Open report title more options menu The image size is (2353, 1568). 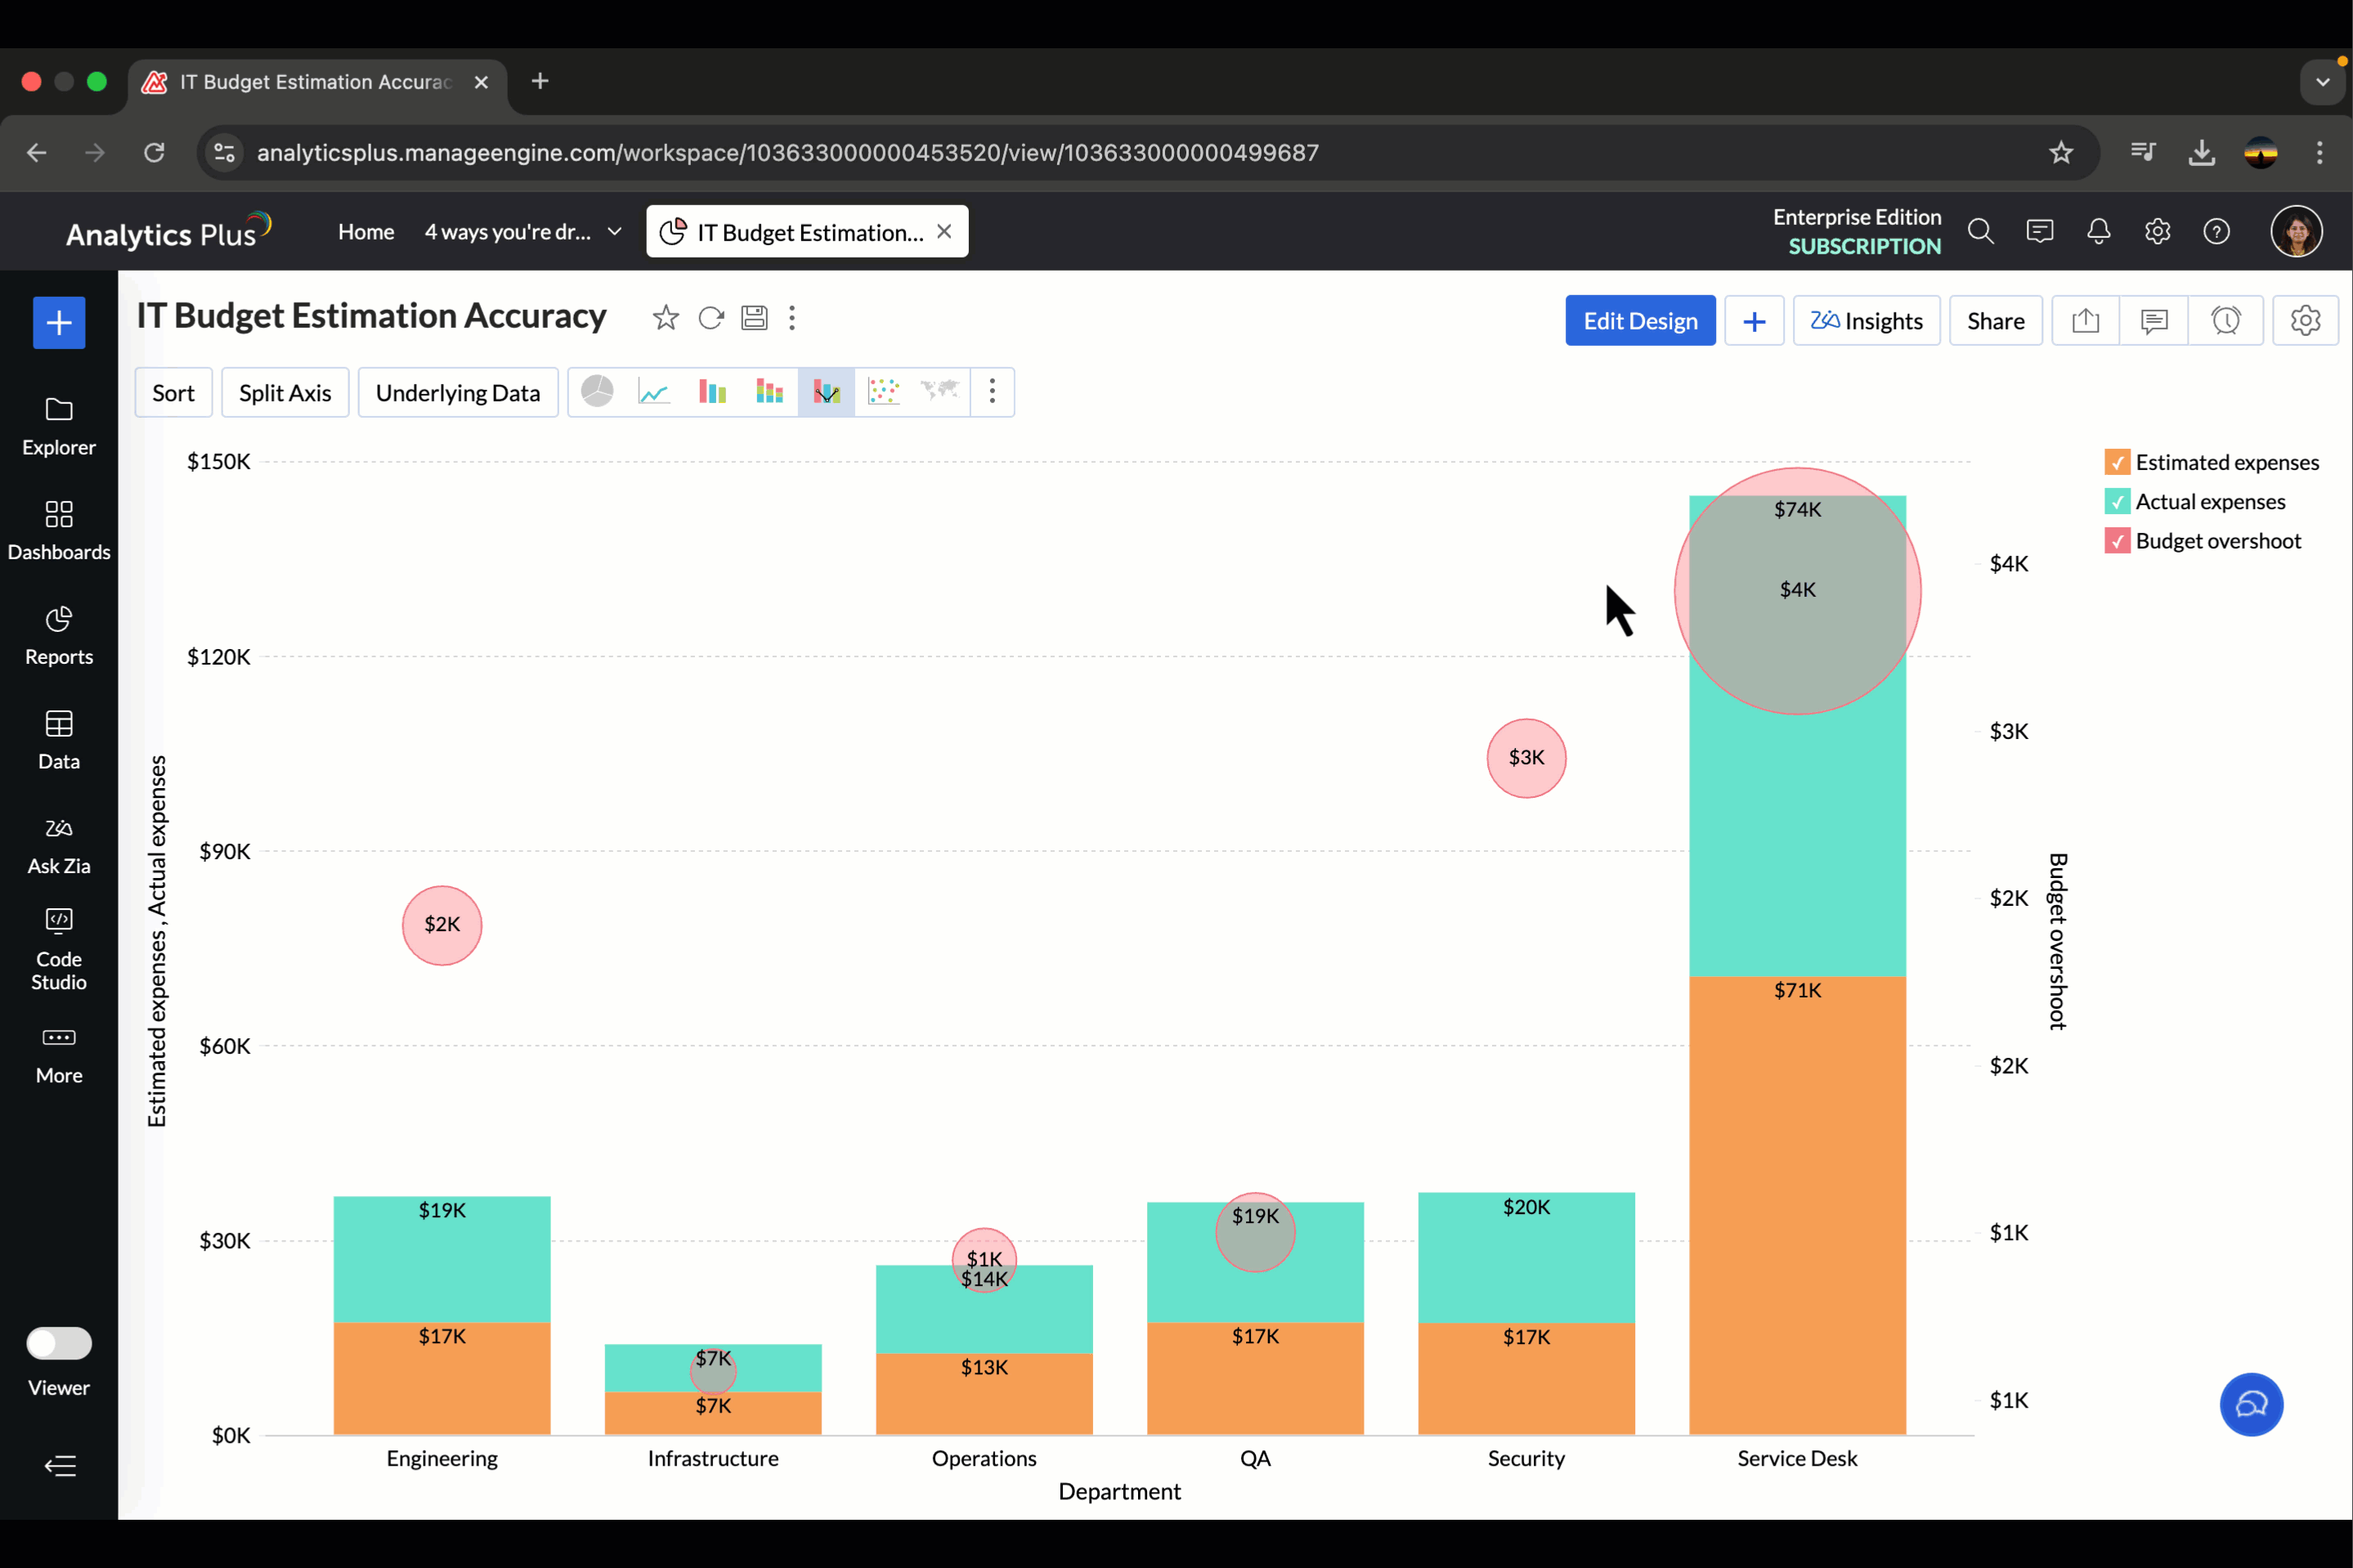[792, 318]
